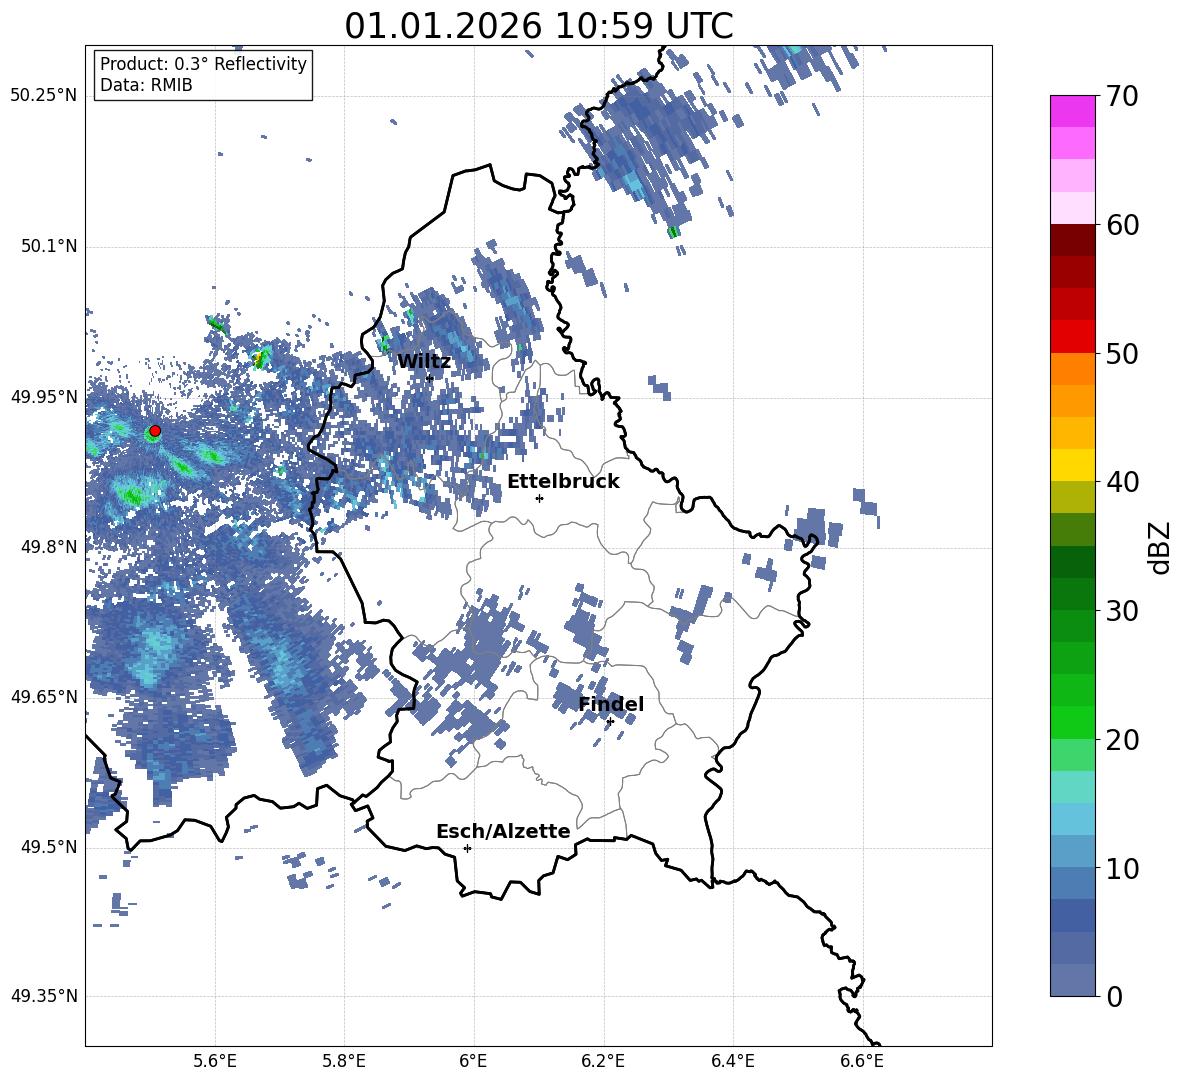Click the orange band at 50 dBZ
Screen dimensions: 1184x1081
pyautogui.click(x=1073, y=369)
